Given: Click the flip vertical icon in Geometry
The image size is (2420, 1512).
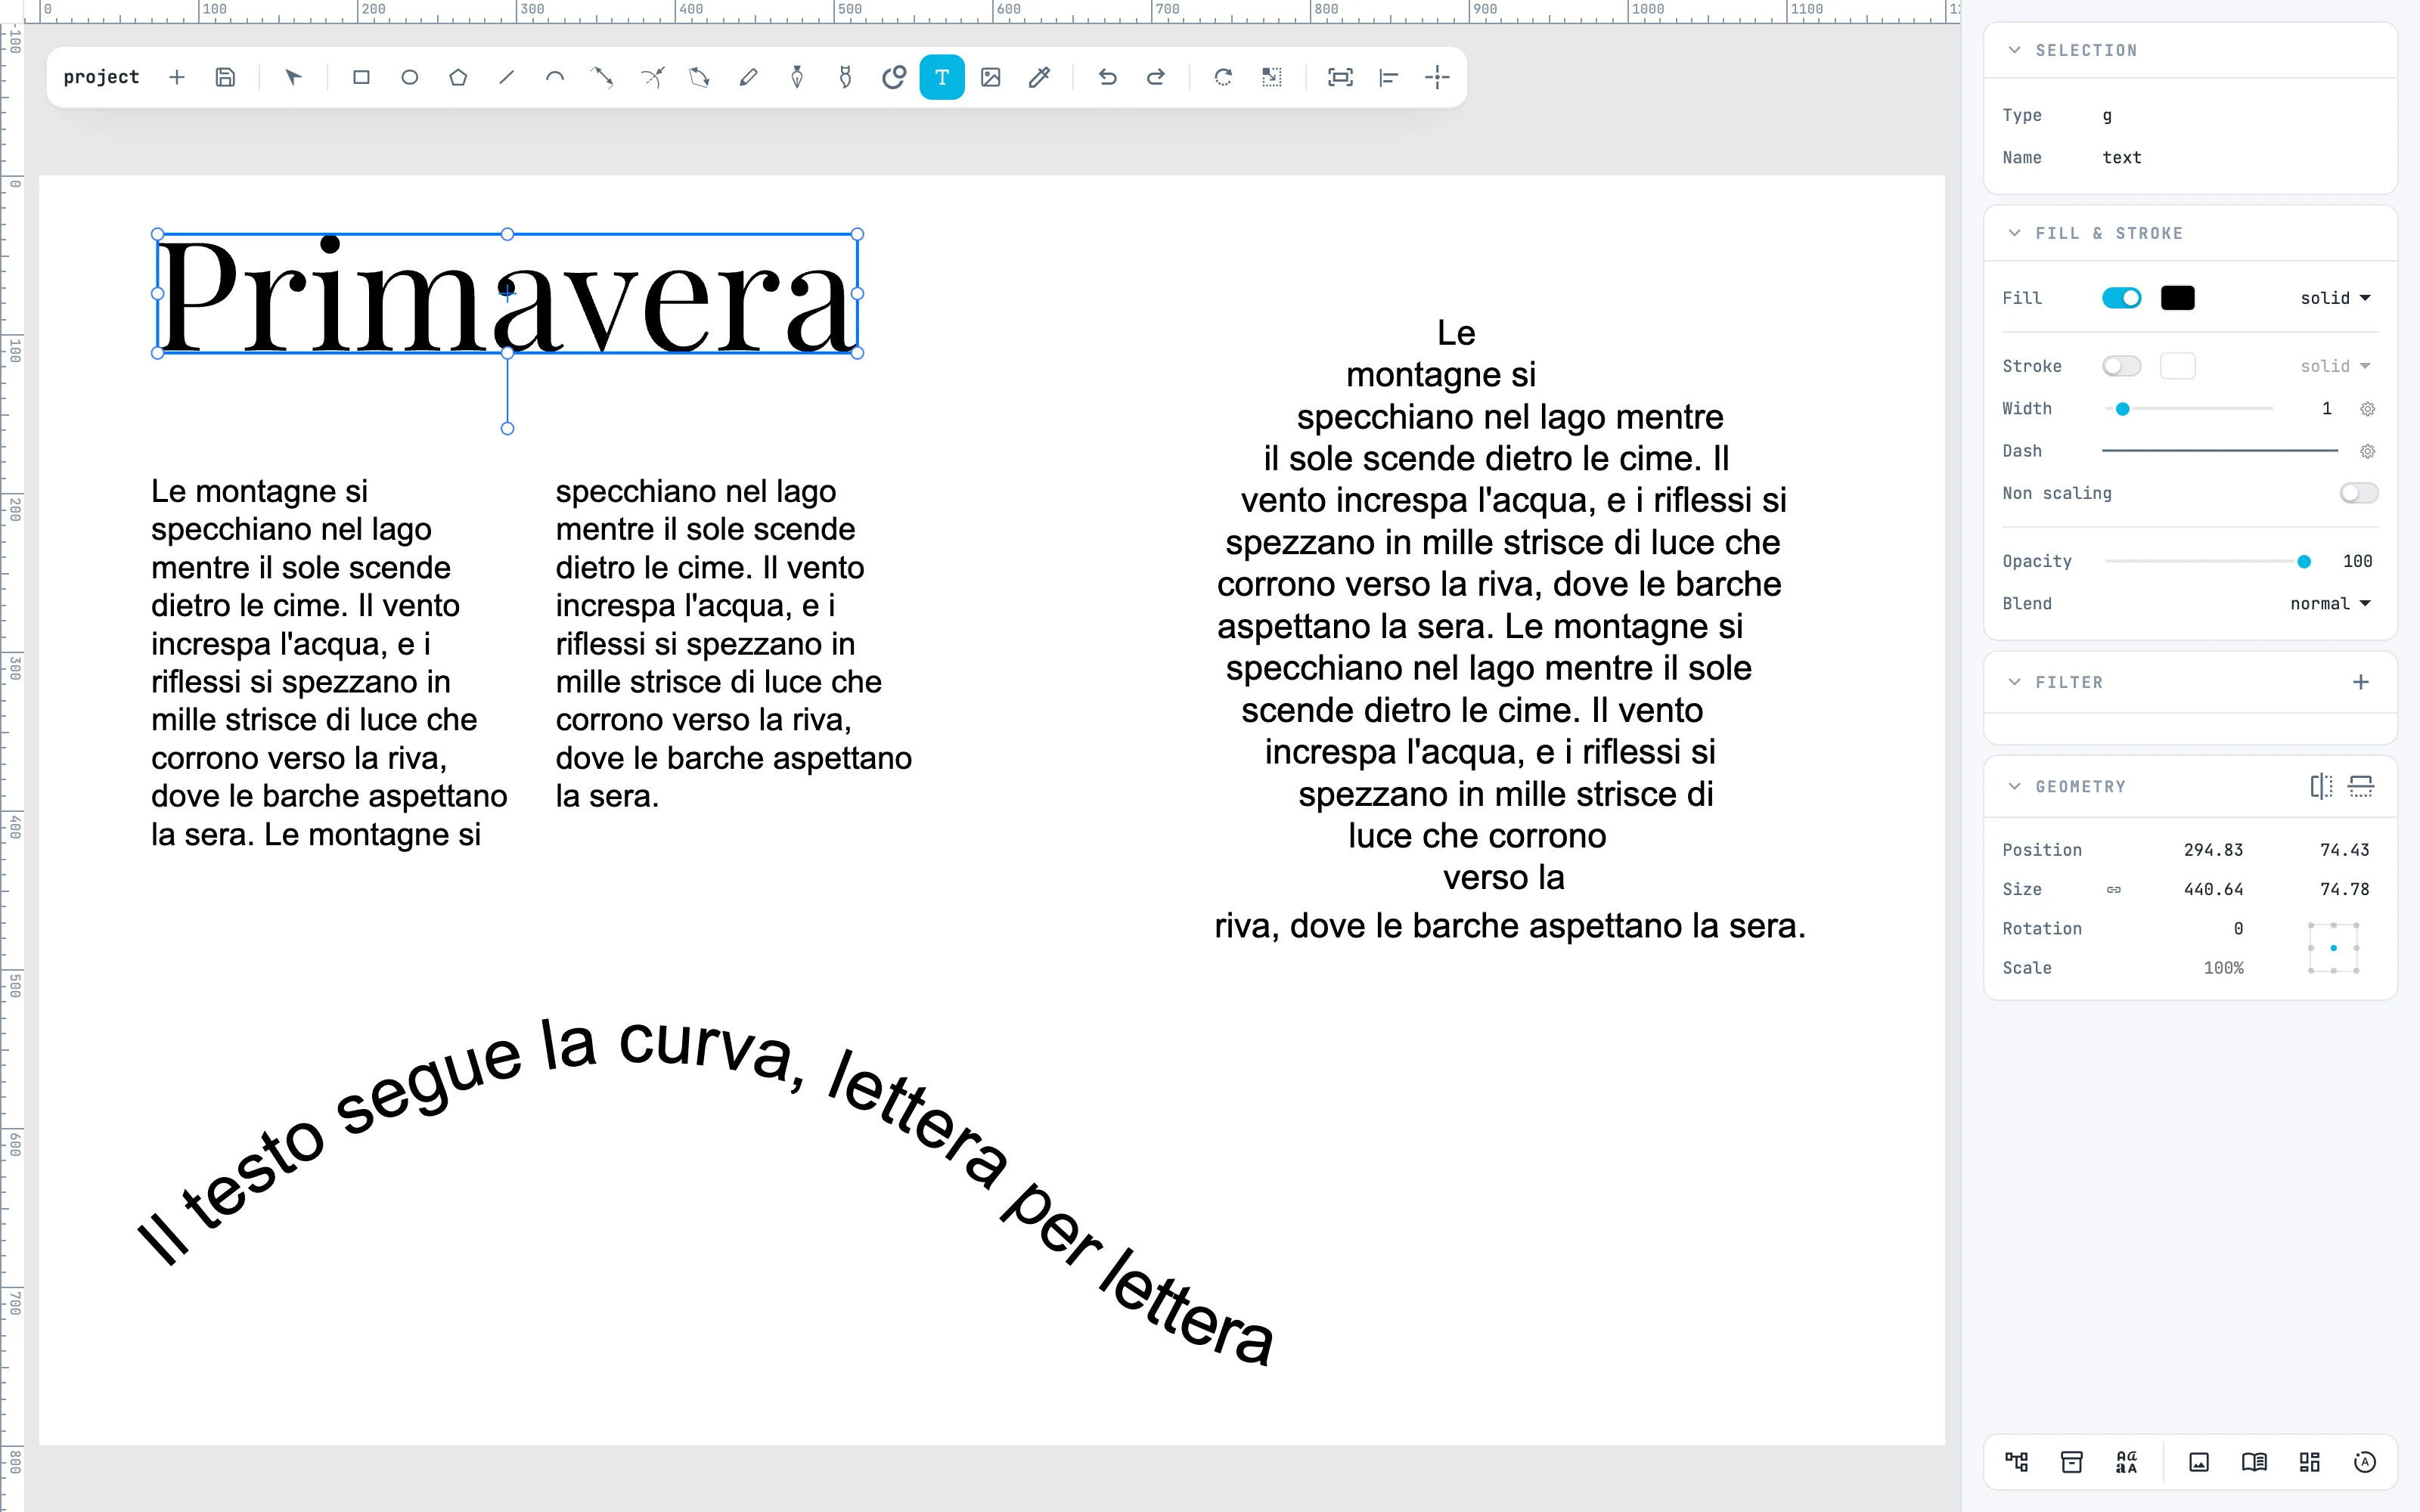Looking at the screenshot, I should pyautogui.click(x=2361, y=786).
